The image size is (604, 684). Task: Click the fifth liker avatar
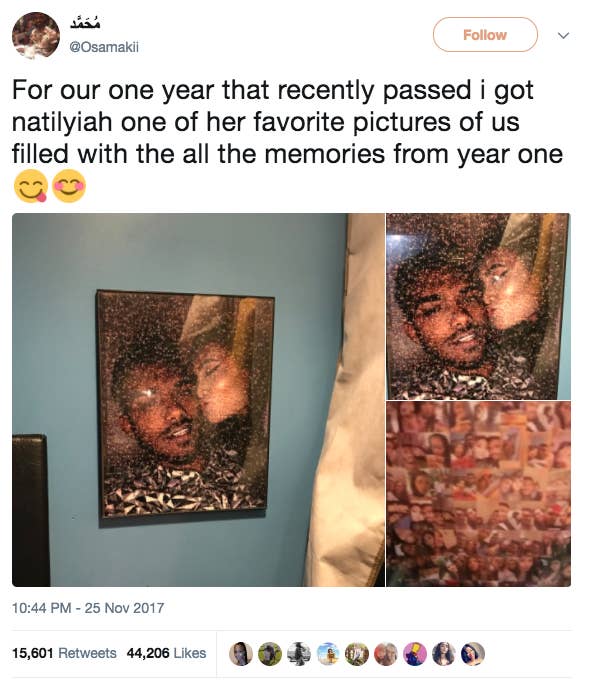tap(357, 653)
